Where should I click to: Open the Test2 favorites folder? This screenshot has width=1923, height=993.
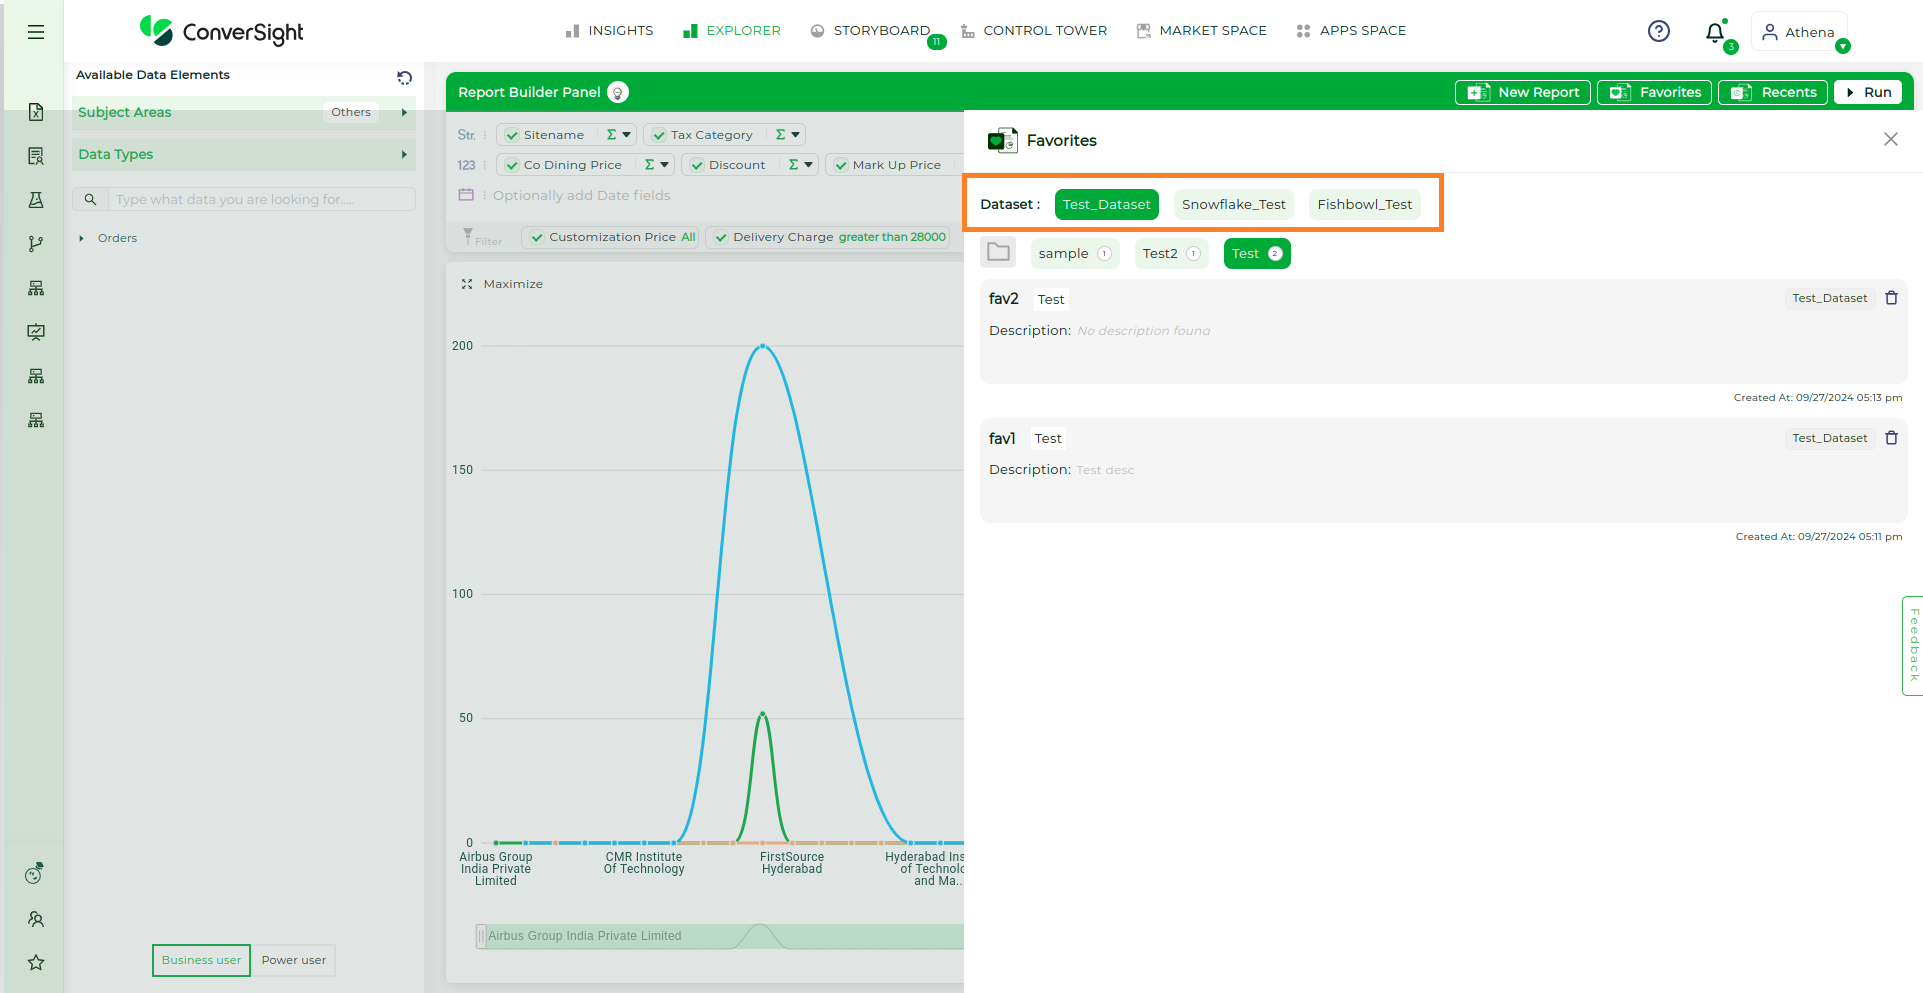click(x=1171, y=253)
